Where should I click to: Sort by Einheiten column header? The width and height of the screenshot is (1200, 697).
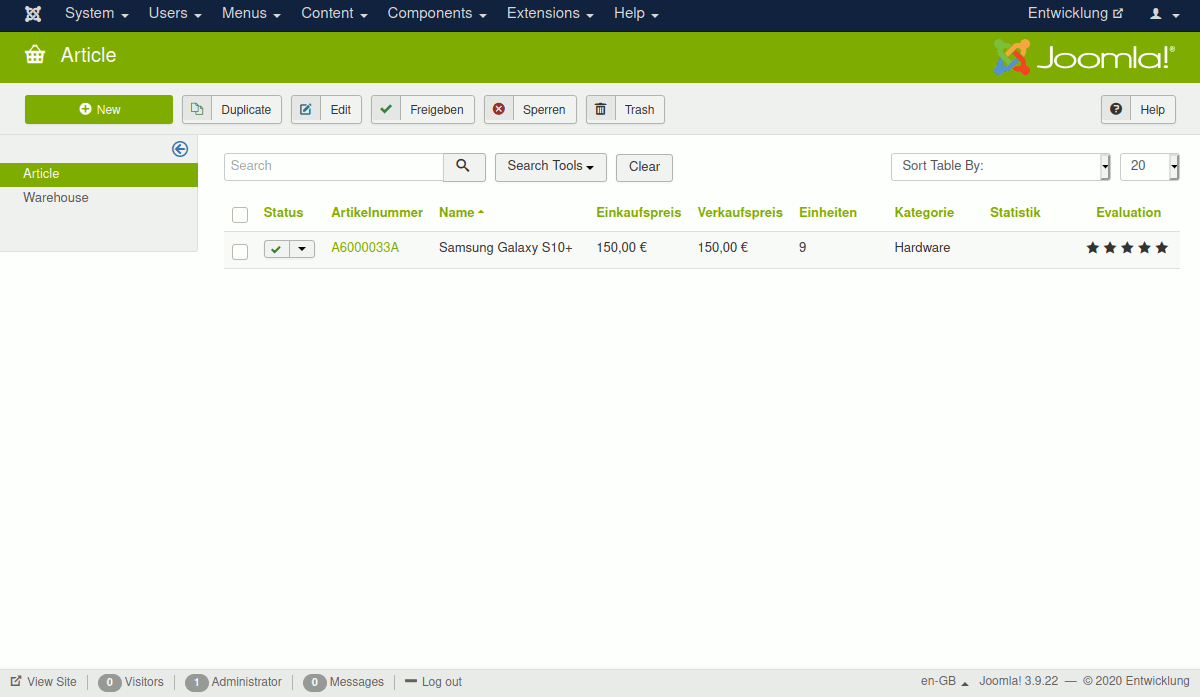click(828, 213)
